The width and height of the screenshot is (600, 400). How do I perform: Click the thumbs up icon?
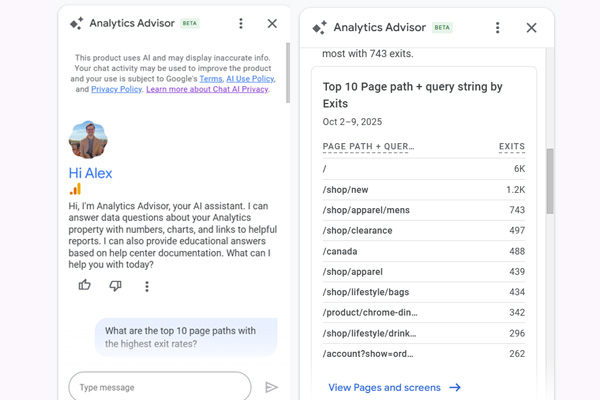[x=84, y=286]
